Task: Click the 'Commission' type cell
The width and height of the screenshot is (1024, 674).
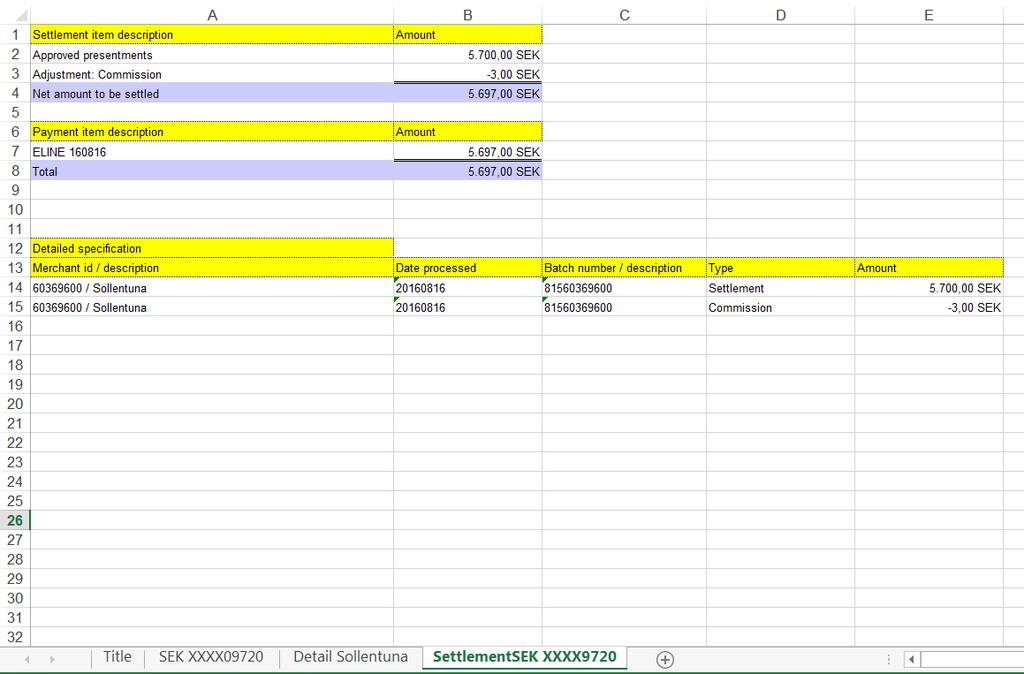Action: point(780,307)
